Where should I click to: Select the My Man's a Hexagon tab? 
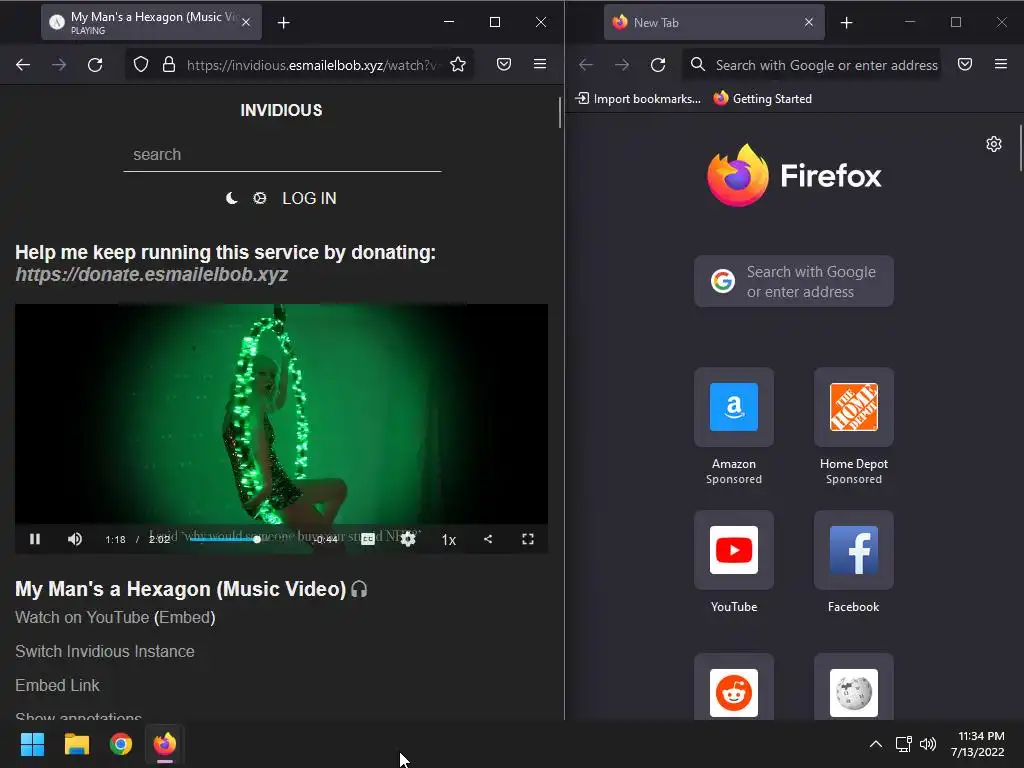[x=152, y=22]
